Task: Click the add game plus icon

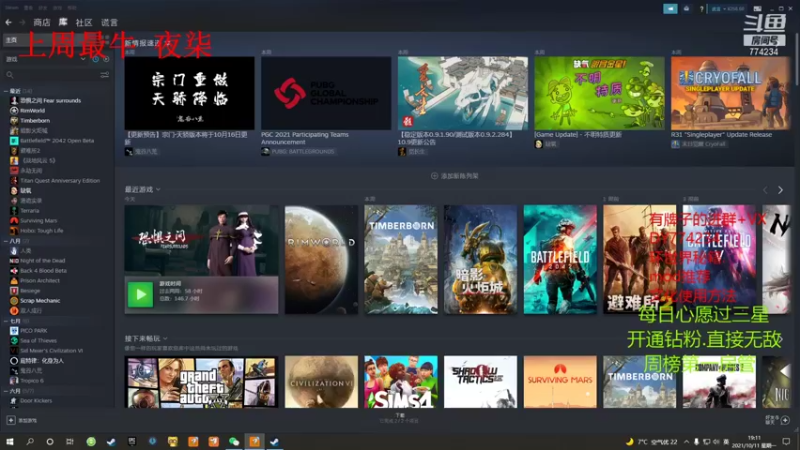Action: tap(11, 420)
